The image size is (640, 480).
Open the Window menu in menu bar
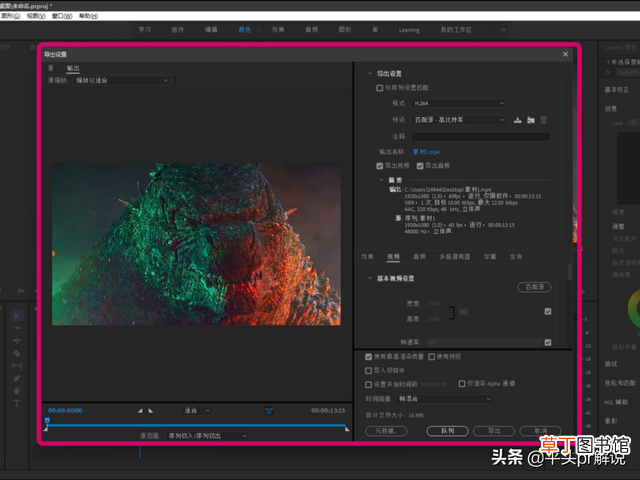pyautogui.click(x=62, y=16)
